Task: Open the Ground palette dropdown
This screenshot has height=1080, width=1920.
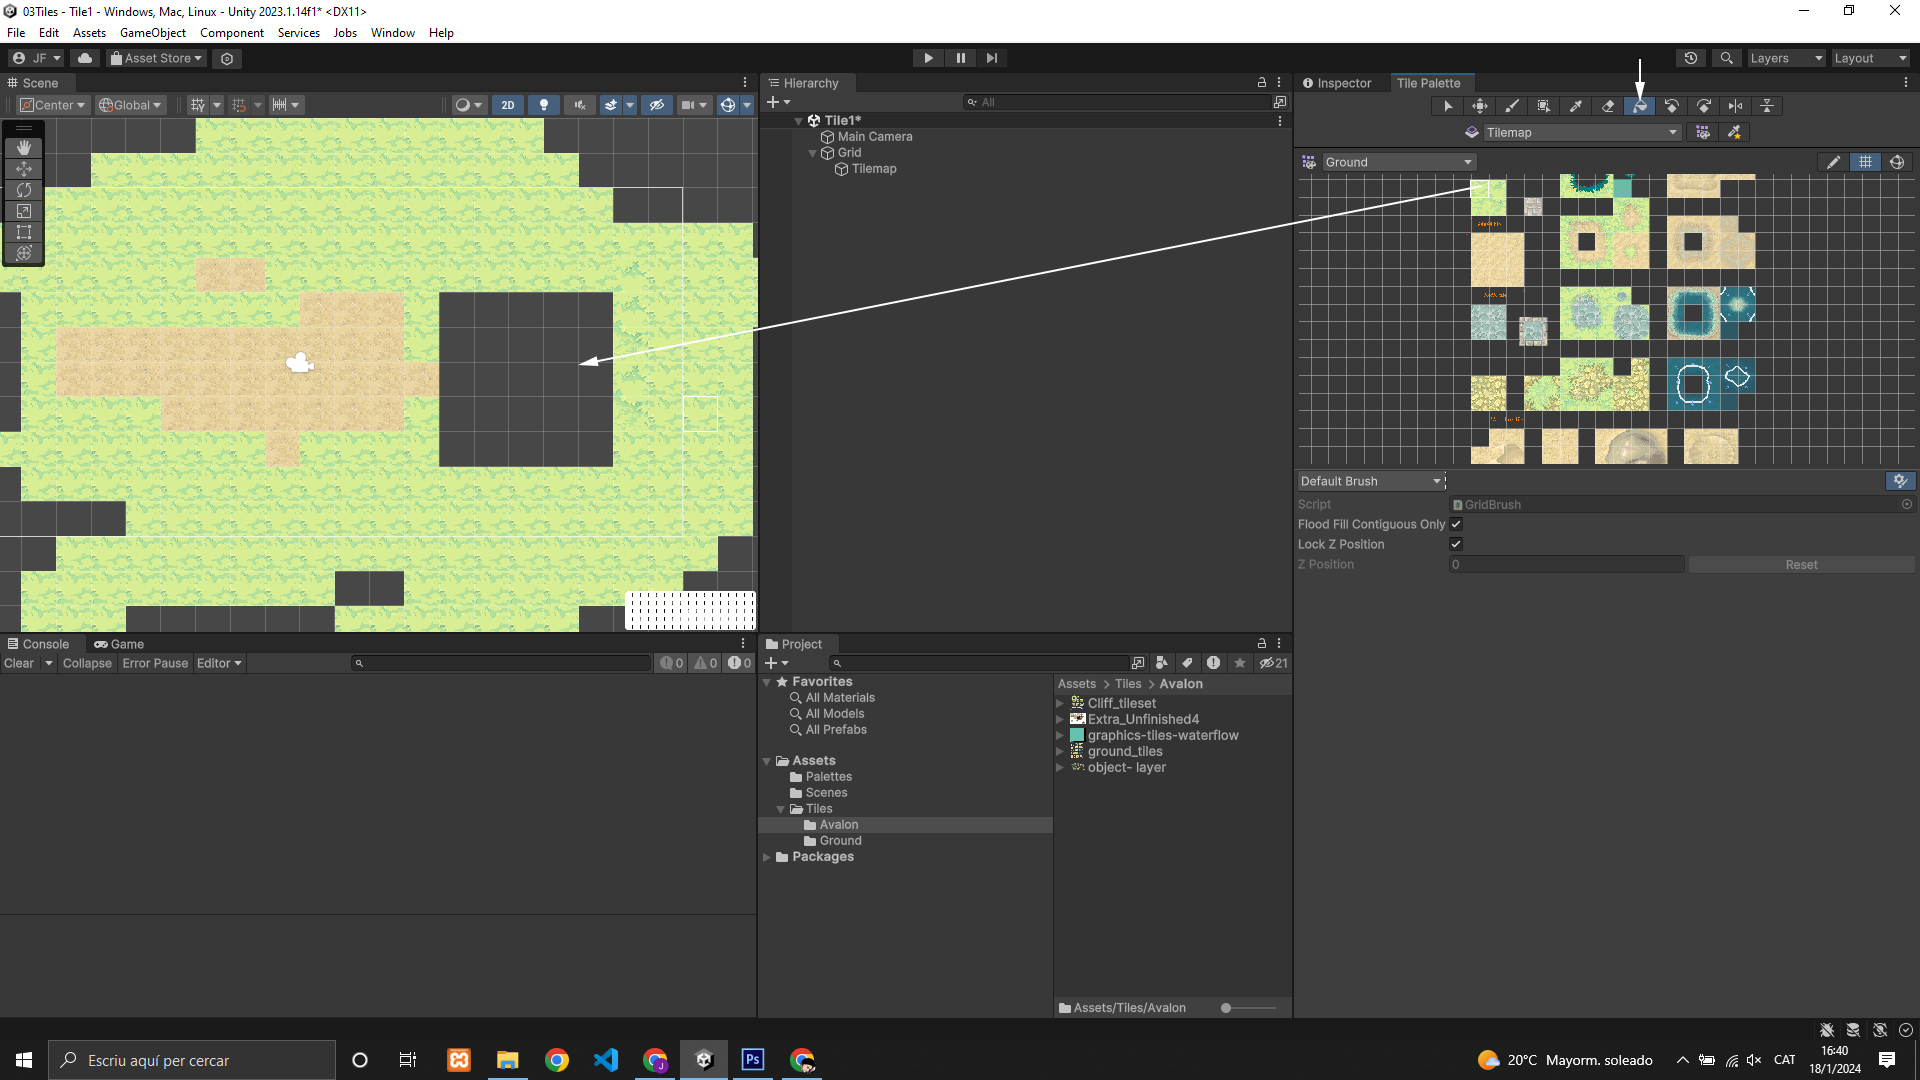Action: tap(1398, 162)
